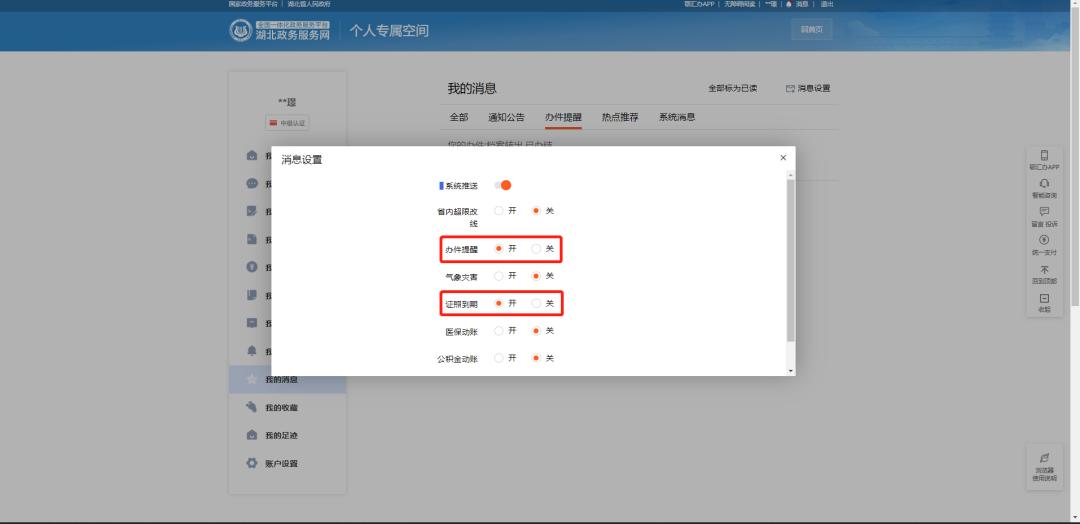1080x524 pixels.
Task: Open the 热点推荐 tab
Action: point(620,117)
